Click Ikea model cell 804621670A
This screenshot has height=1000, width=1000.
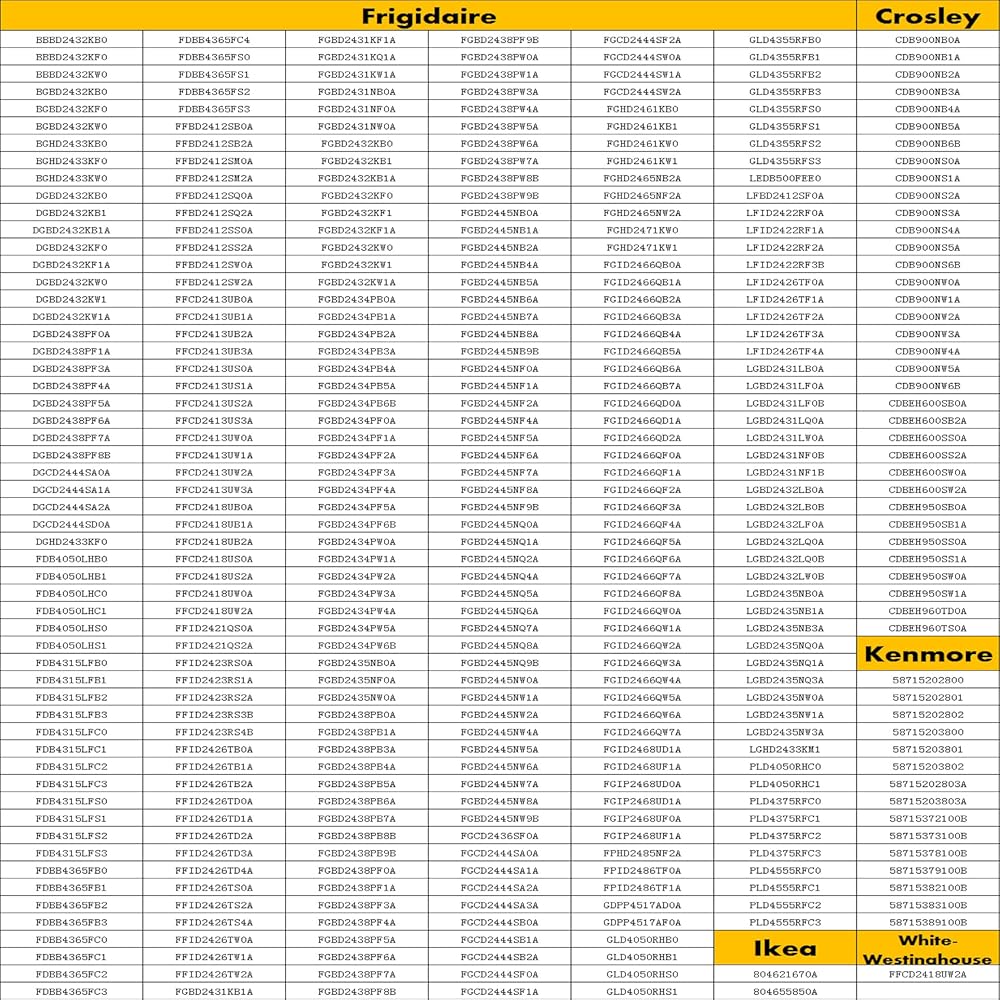[x=785, y=974]
